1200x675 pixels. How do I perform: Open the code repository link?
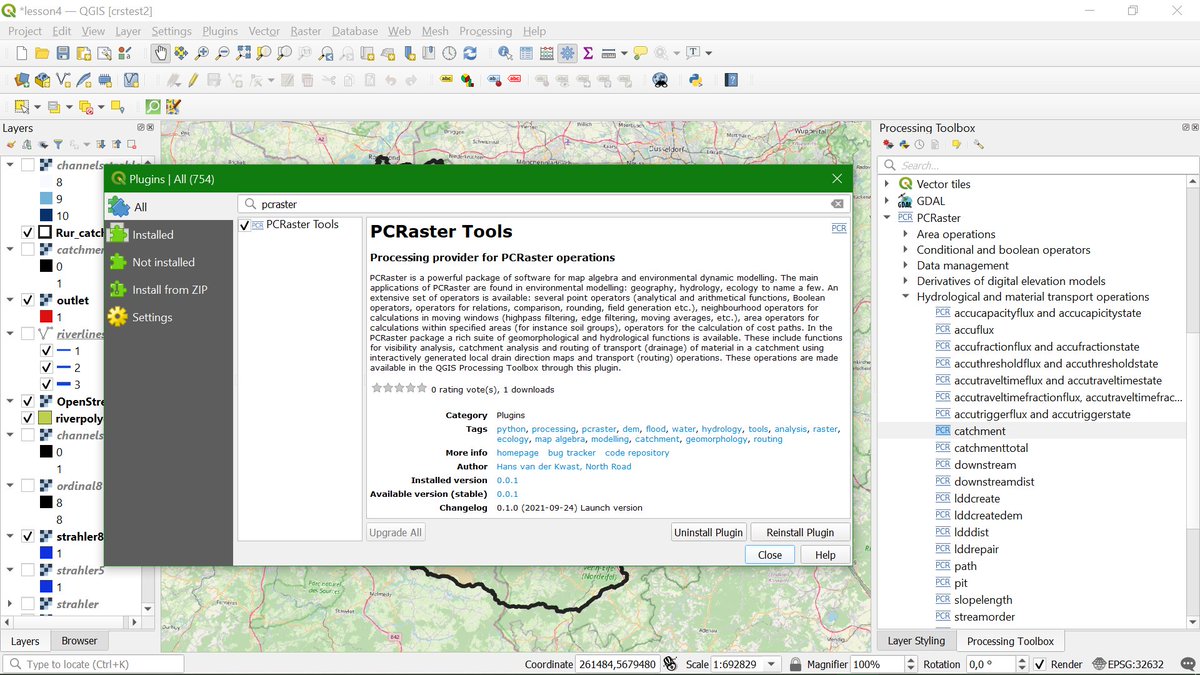[637, 453]
